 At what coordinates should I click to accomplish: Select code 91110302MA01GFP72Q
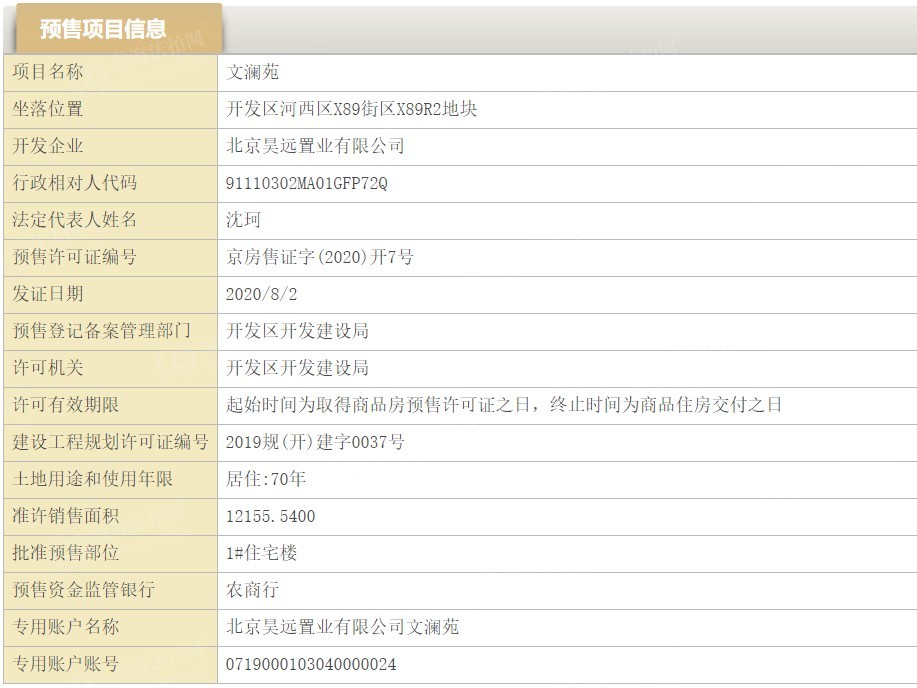click(x=306, y=184)
